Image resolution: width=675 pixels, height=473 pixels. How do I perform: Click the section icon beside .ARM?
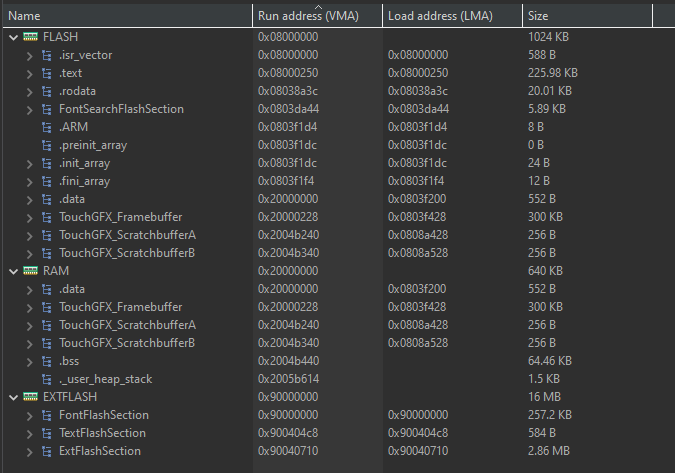[47, 127]
